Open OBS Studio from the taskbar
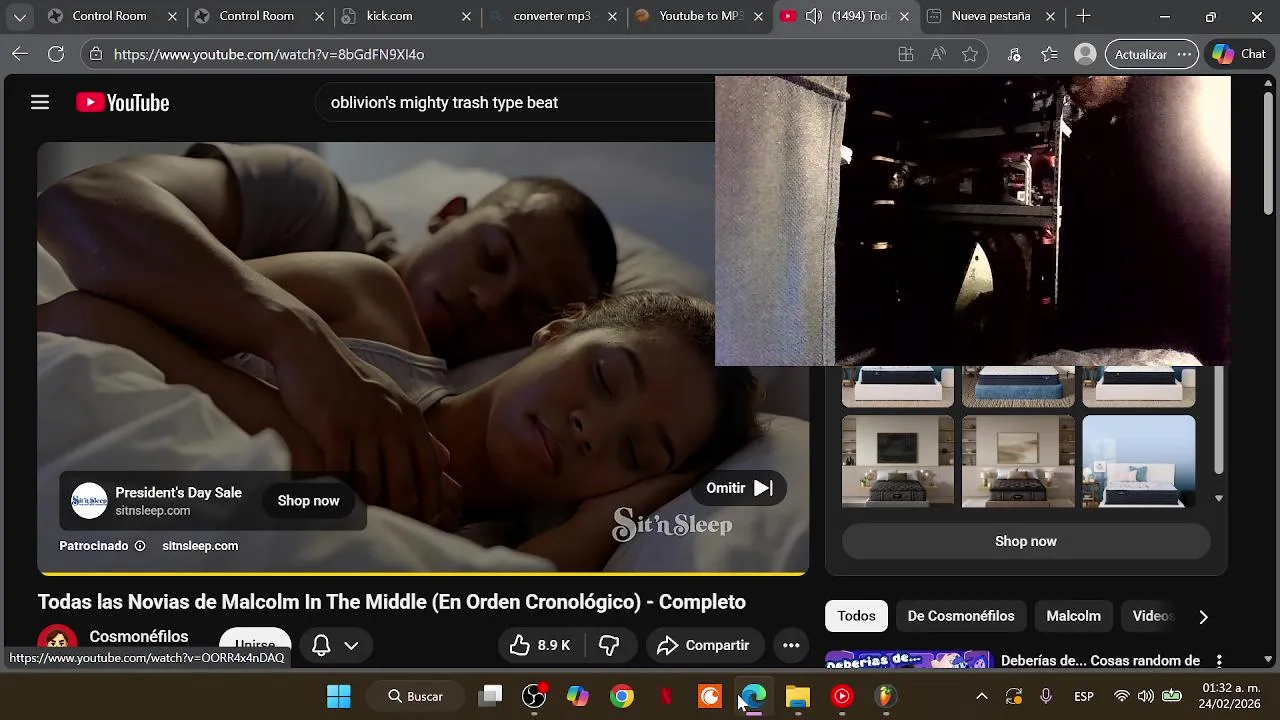 click(x=534, y=696)
